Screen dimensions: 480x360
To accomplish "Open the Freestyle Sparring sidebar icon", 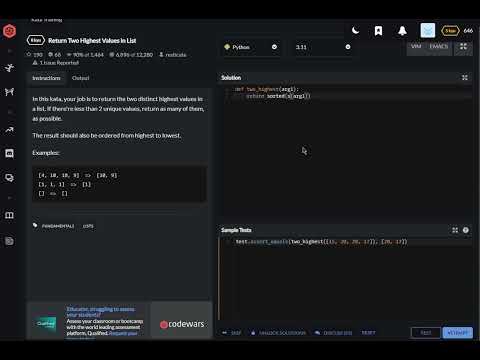I will (x=9, y=92).
